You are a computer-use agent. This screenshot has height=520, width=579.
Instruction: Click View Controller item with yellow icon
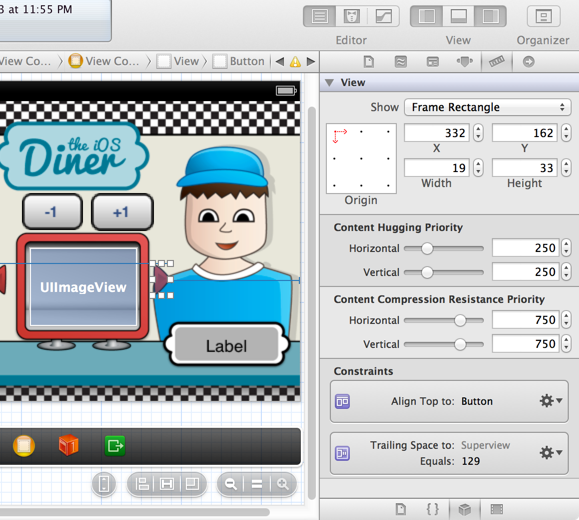tap(104, 61)
